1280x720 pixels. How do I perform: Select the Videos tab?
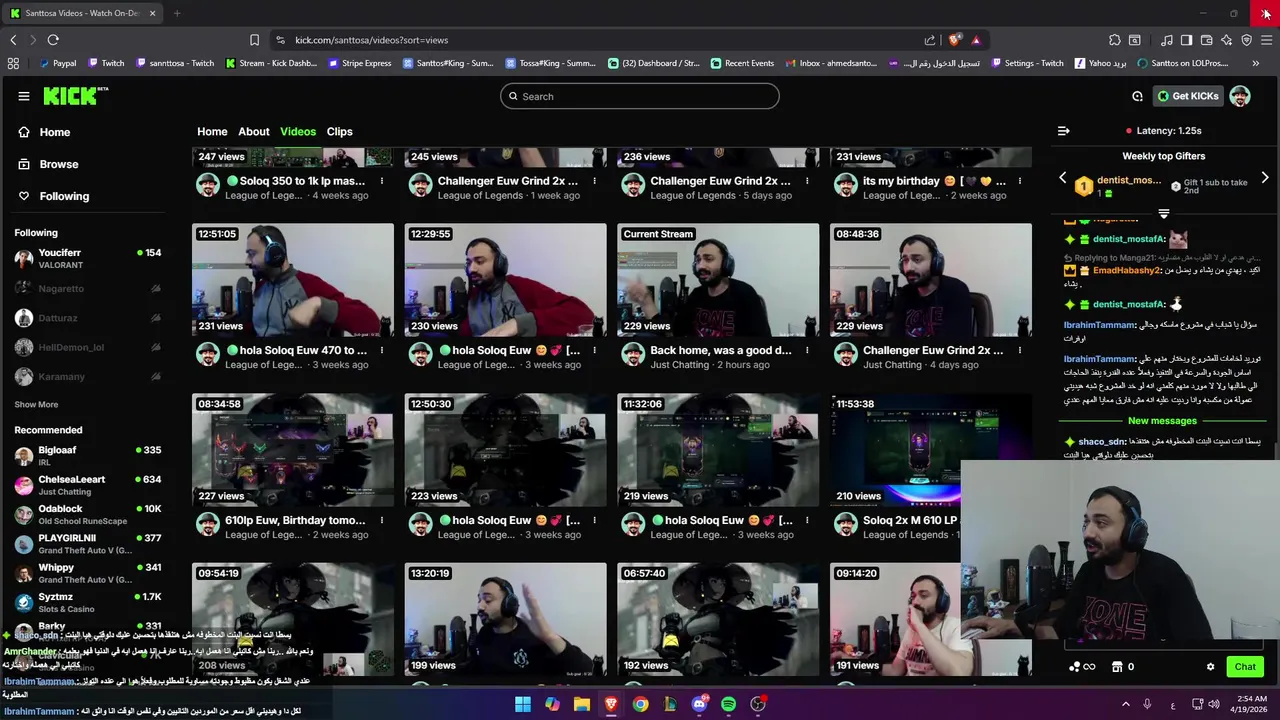[x=298, y=131]
